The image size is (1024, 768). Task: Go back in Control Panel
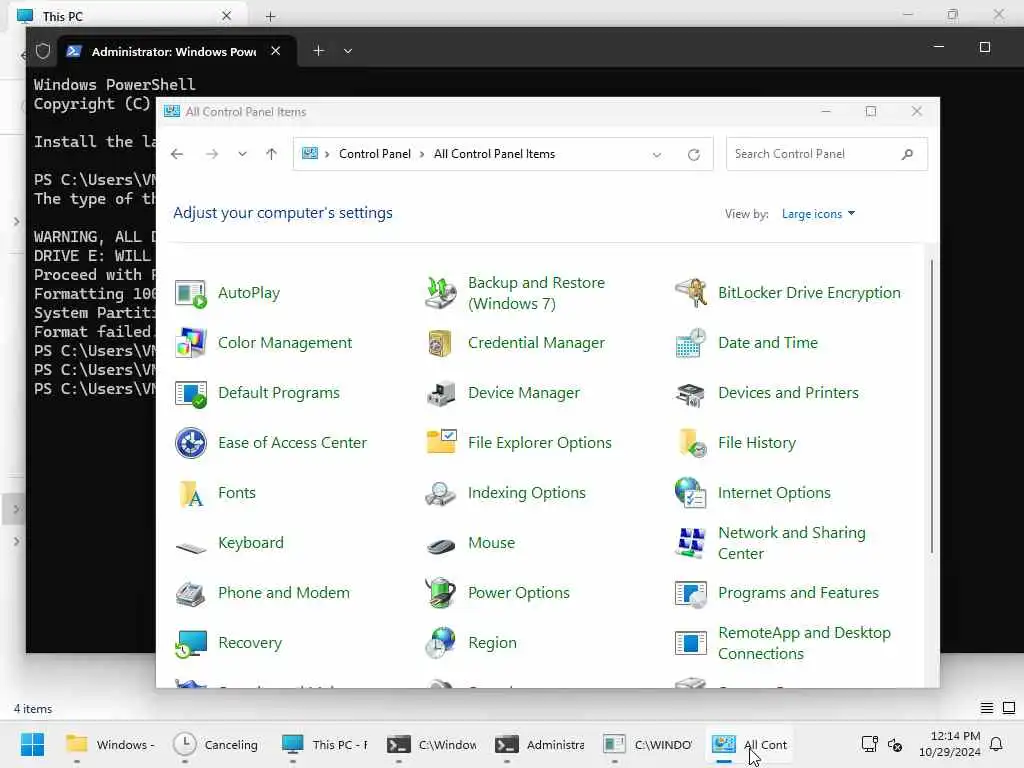177,155
